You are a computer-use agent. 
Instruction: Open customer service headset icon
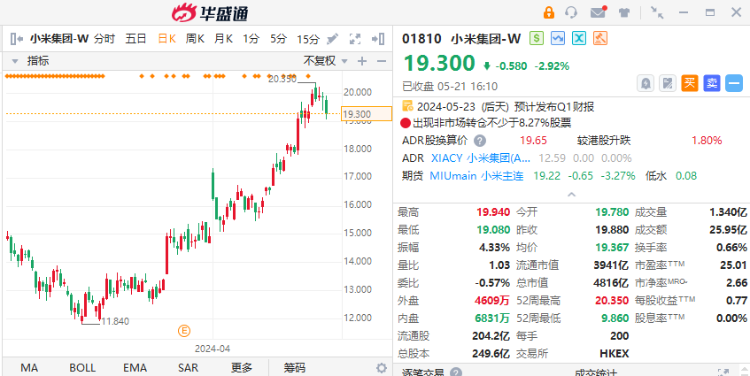click(571, 12)
